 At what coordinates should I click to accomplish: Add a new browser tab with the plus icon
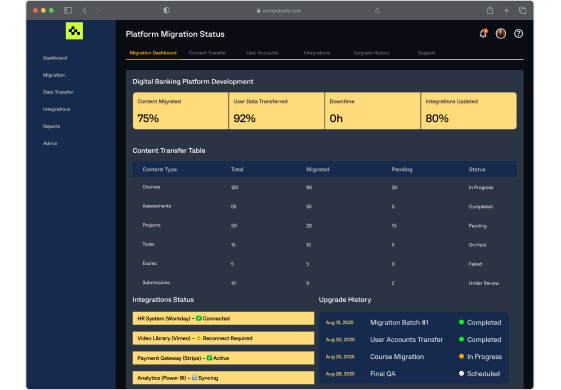coord(506,11)
